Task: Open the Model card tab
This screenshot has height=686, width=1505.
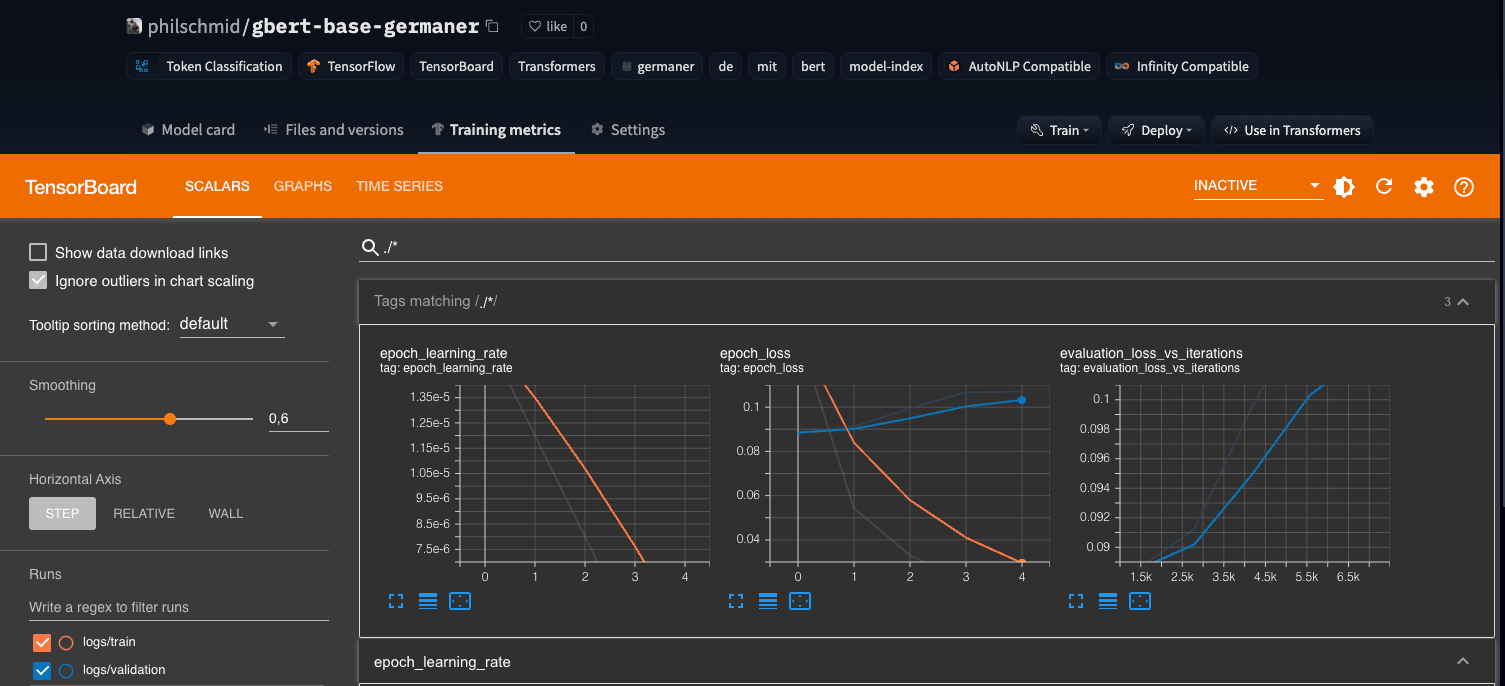Action: click(x=188, y=130)
